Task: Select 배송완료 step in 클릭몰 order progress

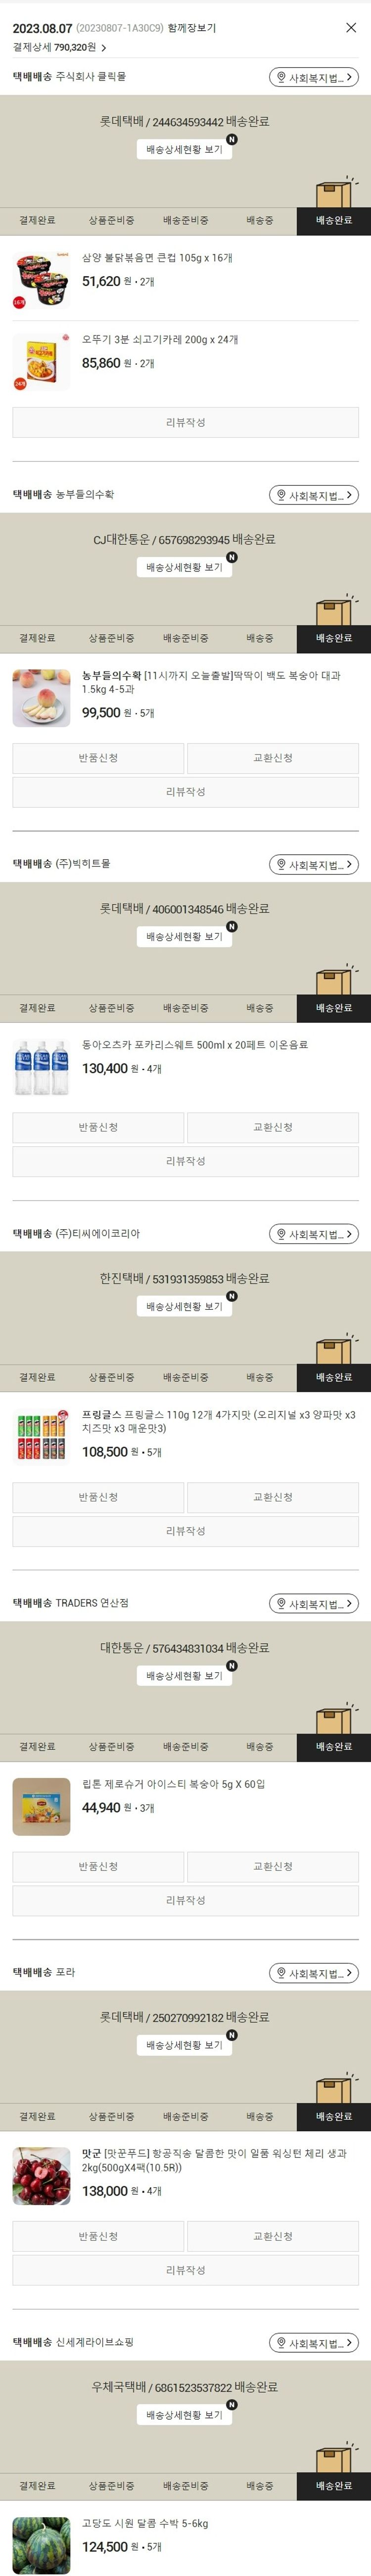Action: 333,220
